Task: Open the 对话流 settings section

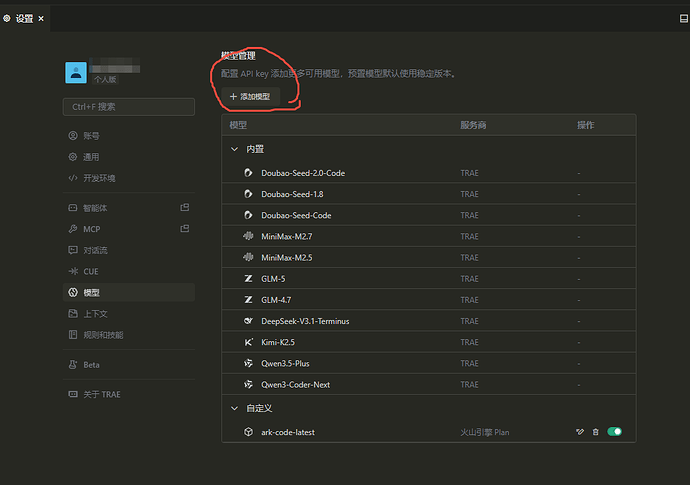Action: 129,250
